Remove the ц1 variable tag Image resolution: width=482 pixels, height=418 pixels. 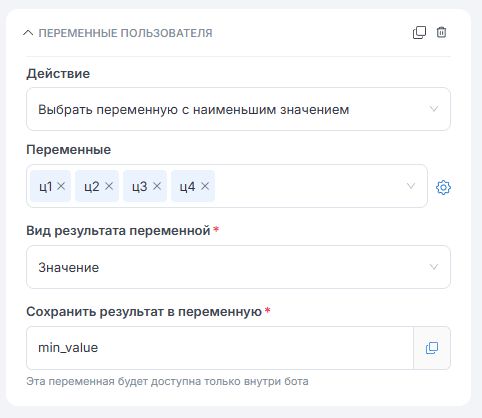(x=61, y=186)
